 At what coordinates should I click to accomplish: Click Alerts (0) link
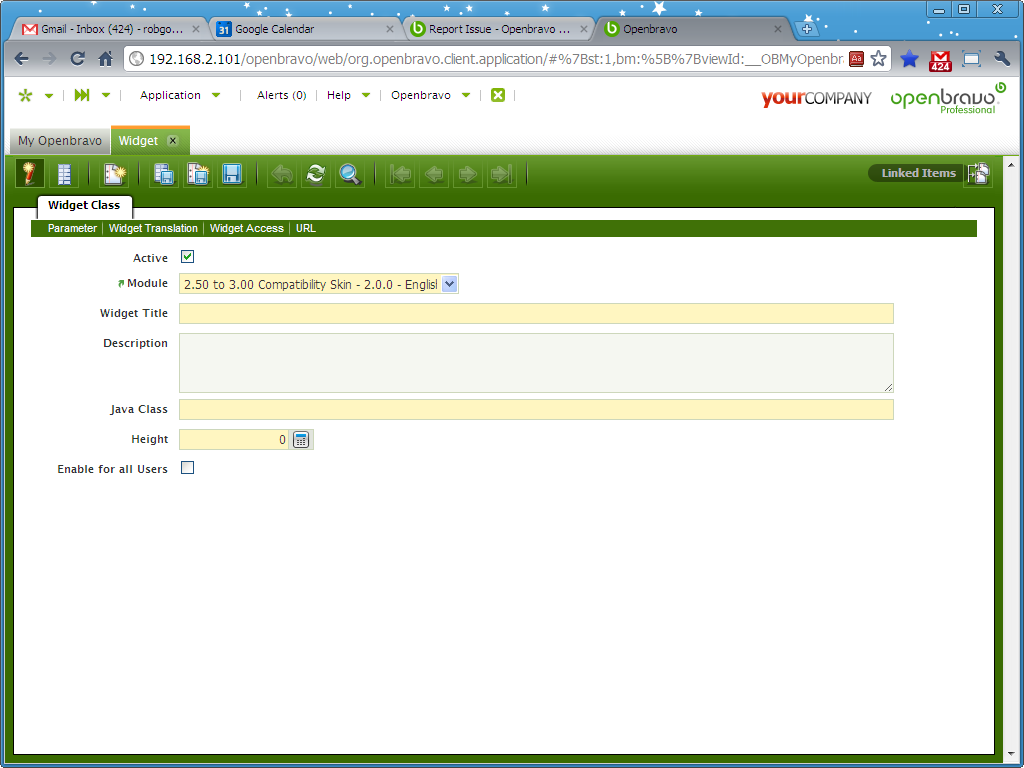click(281, 95)
